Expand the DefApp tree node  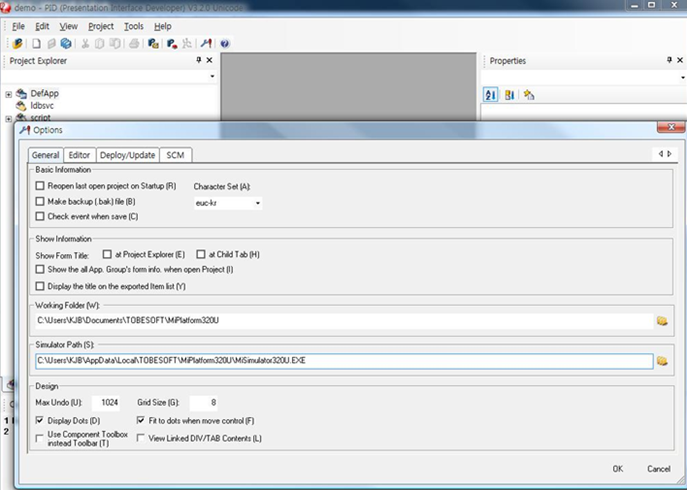coord(8,94)
